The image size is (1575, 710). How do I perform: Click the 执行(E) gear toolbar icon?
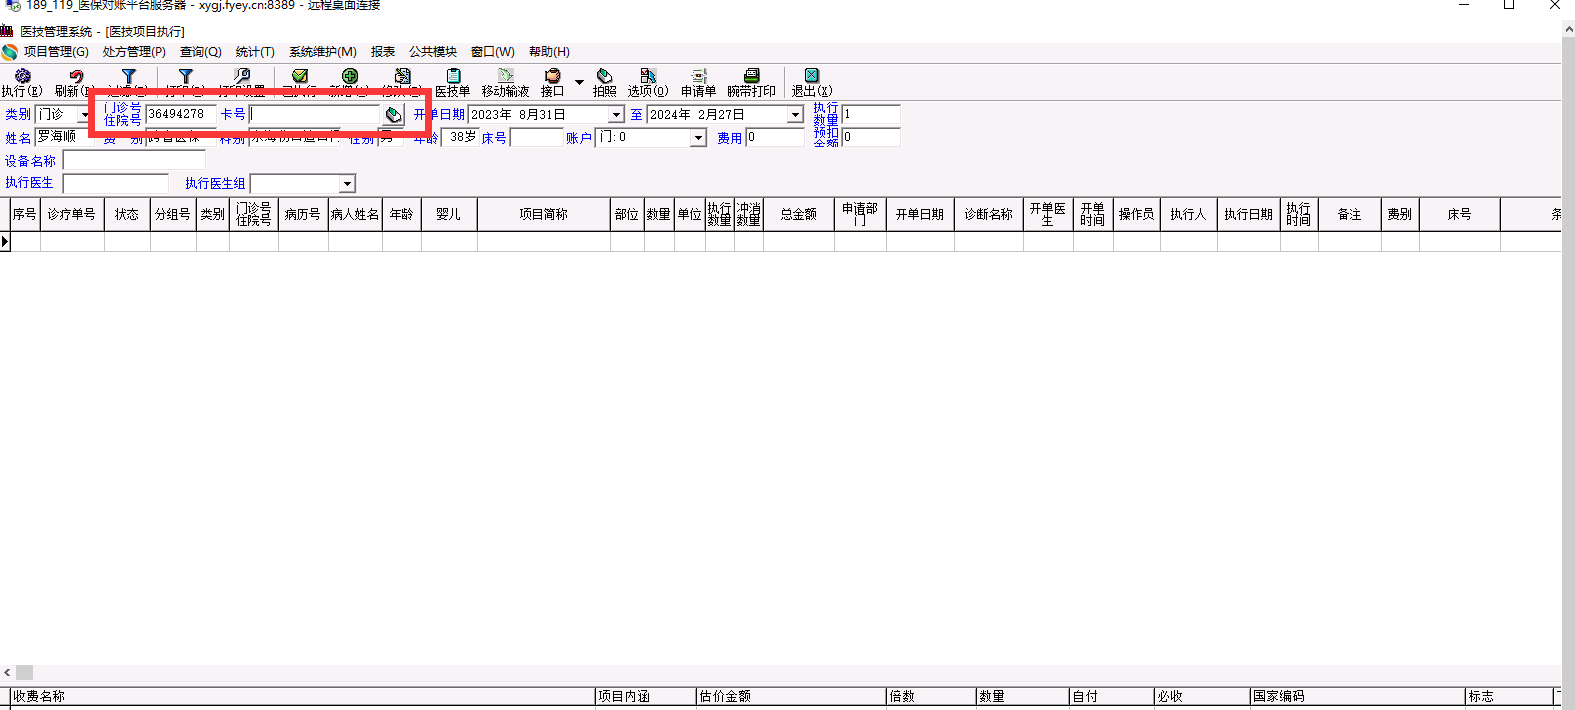tap(22, 76)
